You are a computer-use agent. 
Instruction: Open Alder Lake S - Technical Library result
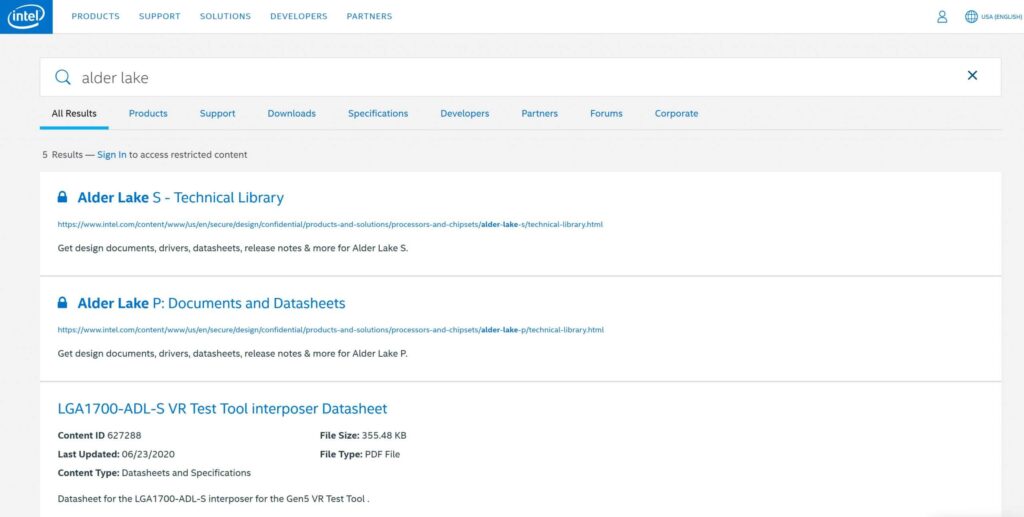[180, 197]
